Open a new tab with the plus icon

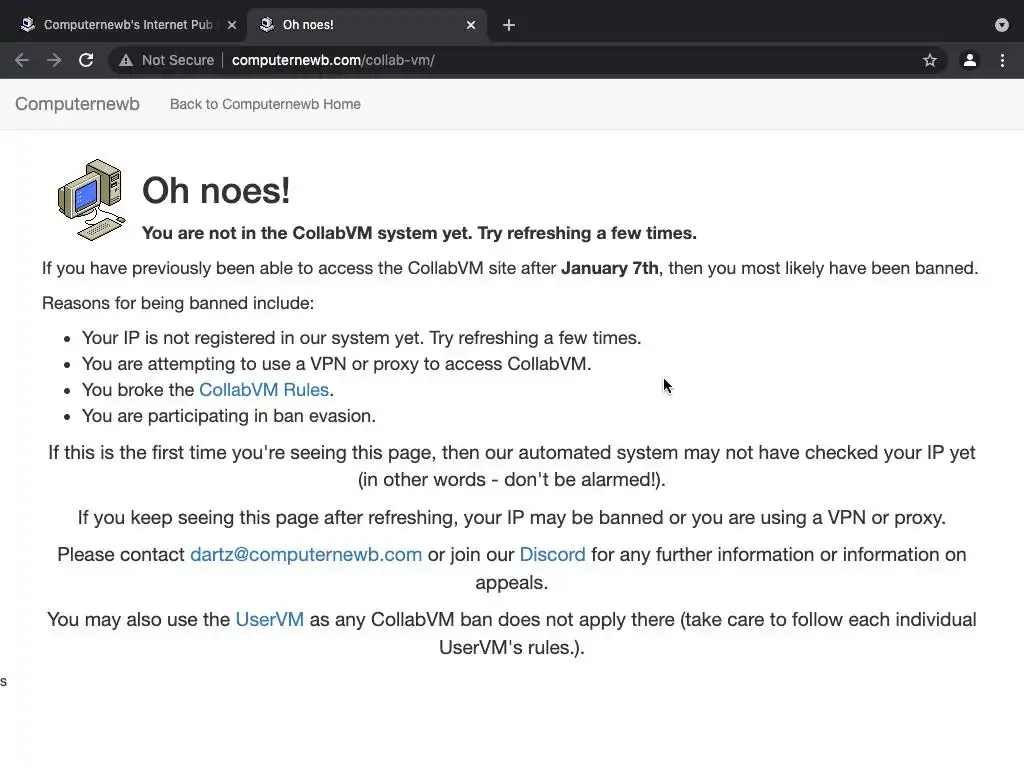509,25
